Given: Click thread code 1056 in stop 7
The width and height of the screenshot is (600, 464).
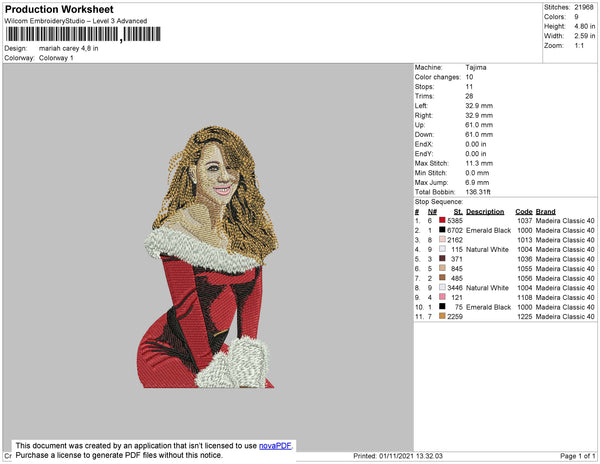Looking at the screenshot, I should [x=525, y=278].
